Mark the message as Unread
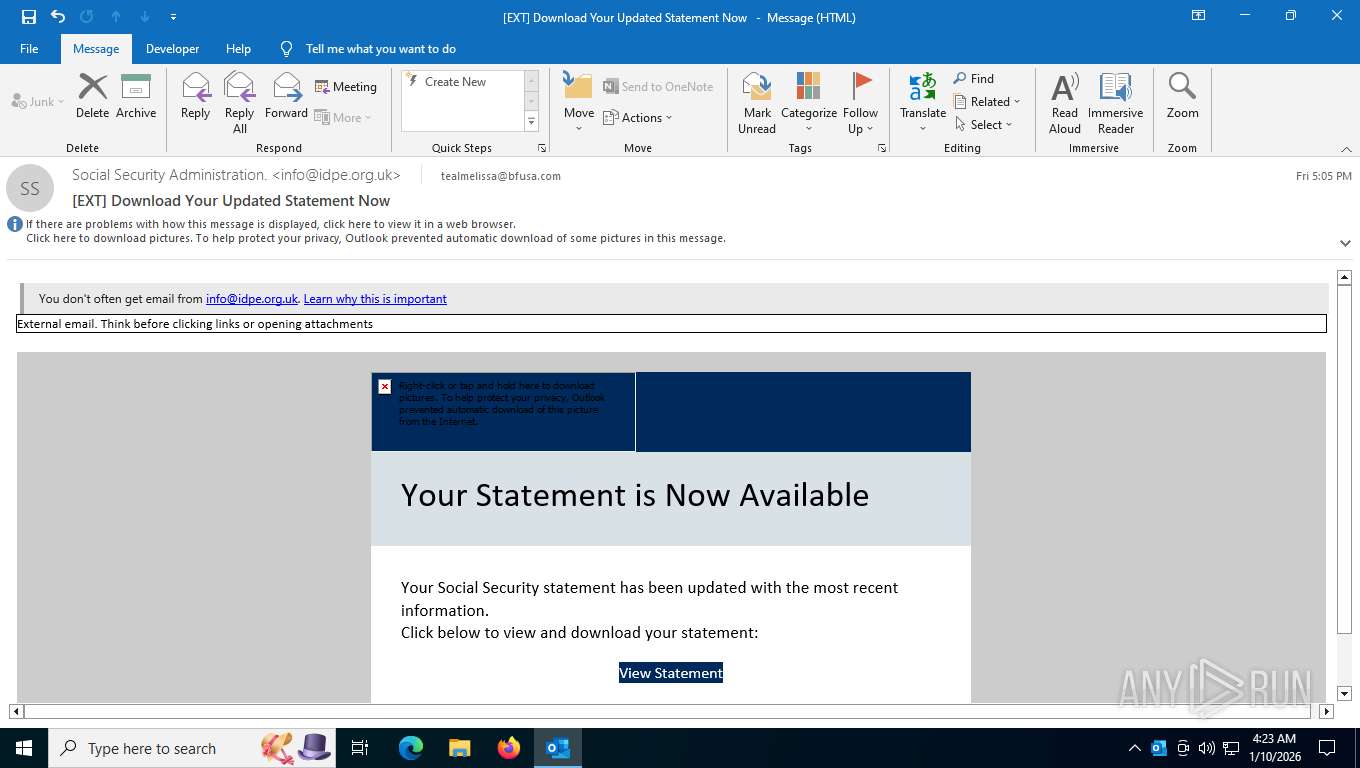 757,103
